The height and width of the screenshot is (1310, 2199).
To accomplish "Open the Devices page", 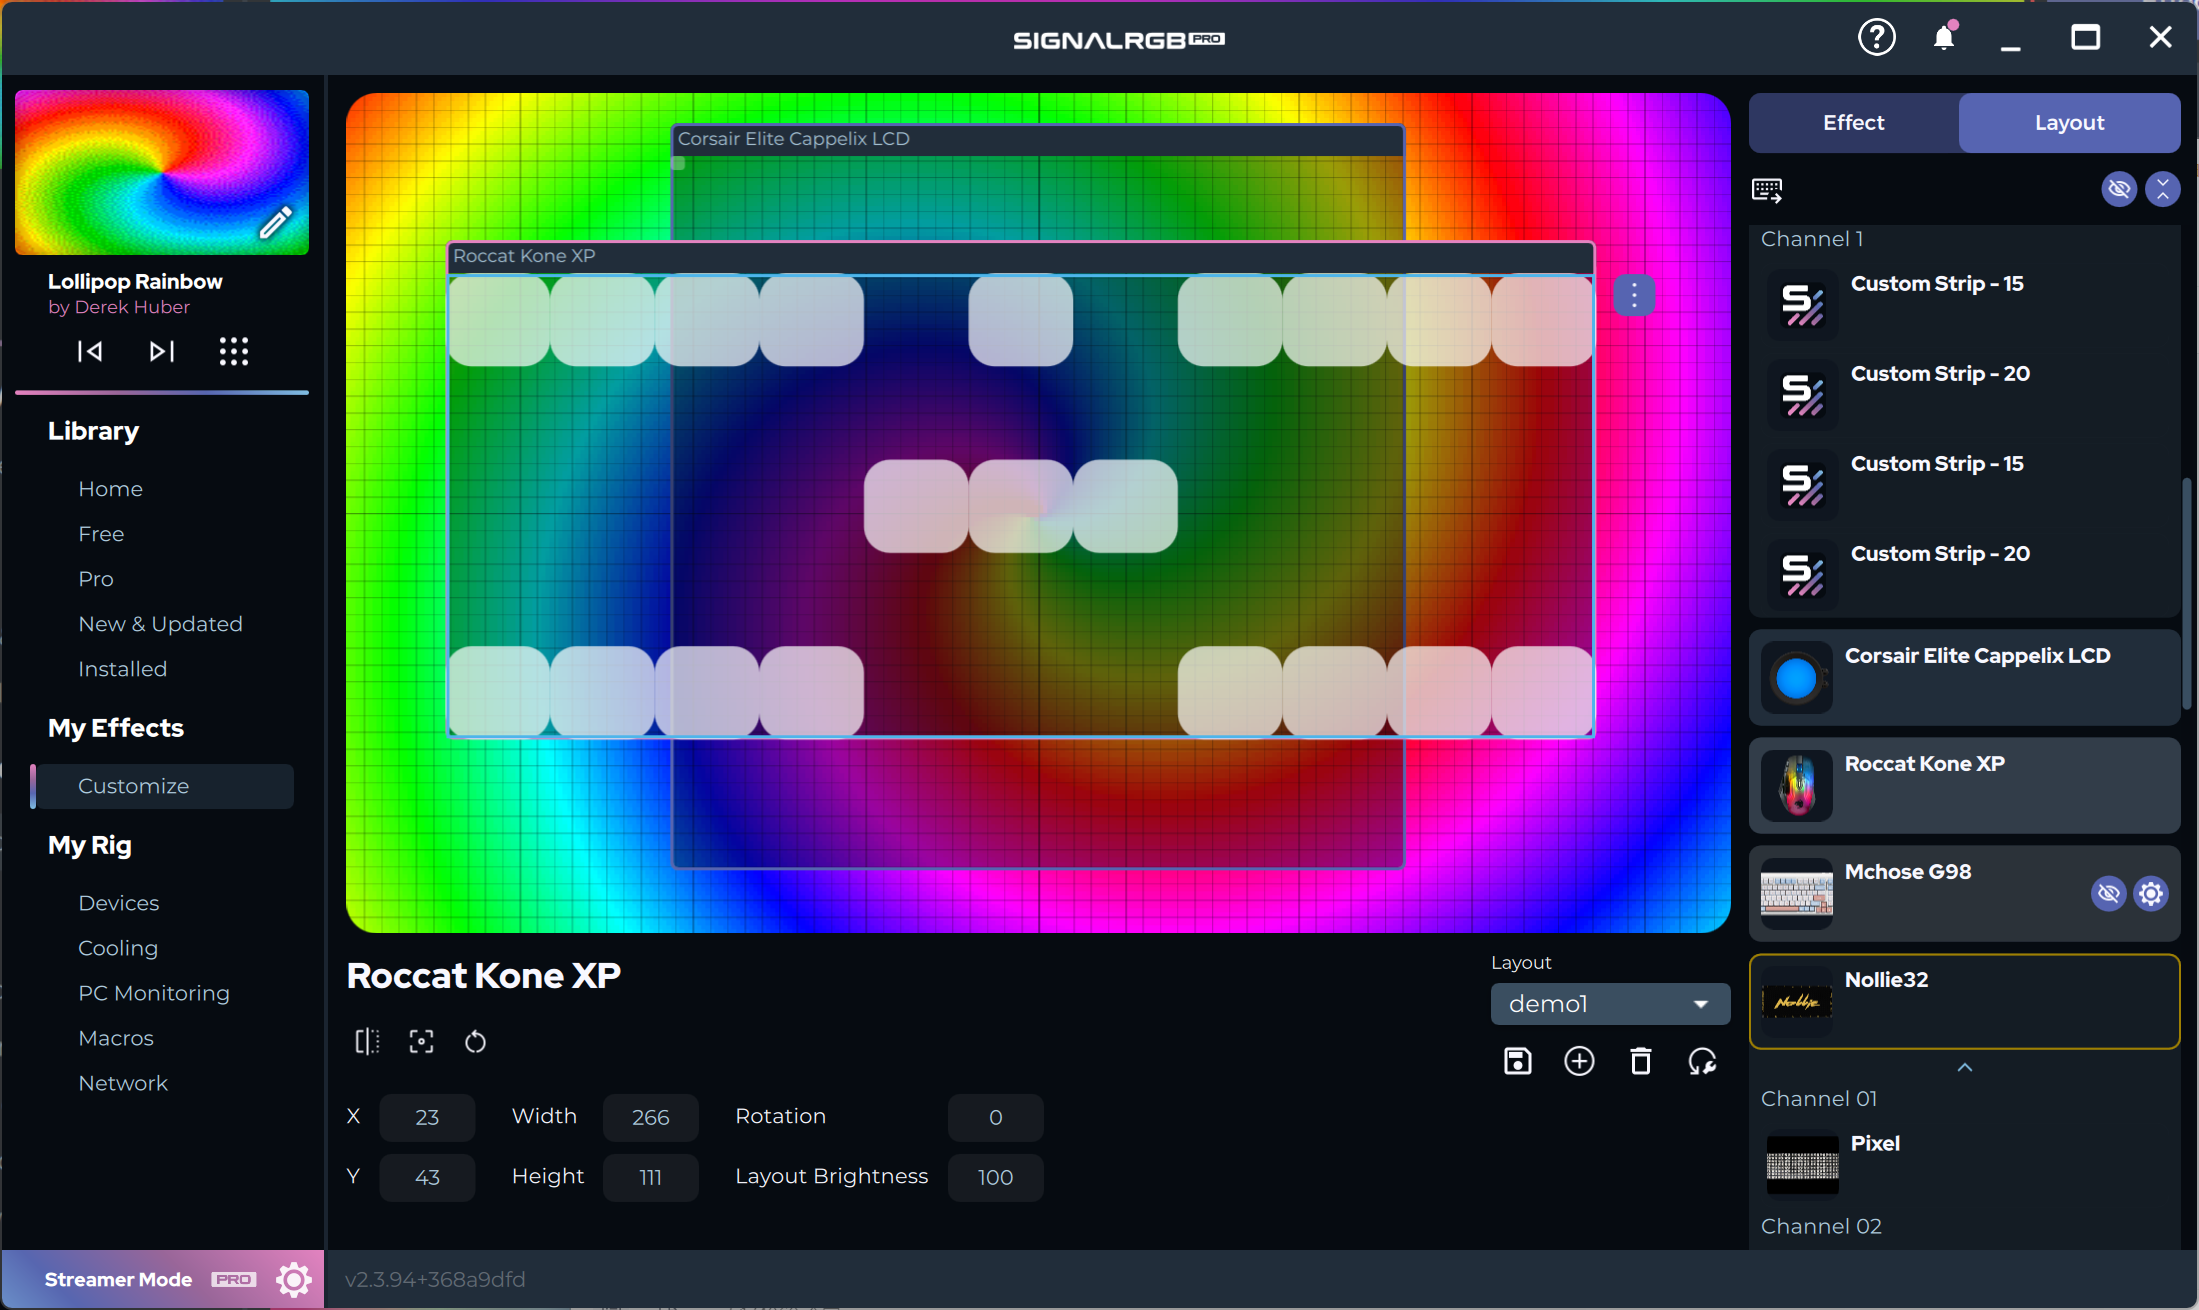I will [x=118, y=903].
